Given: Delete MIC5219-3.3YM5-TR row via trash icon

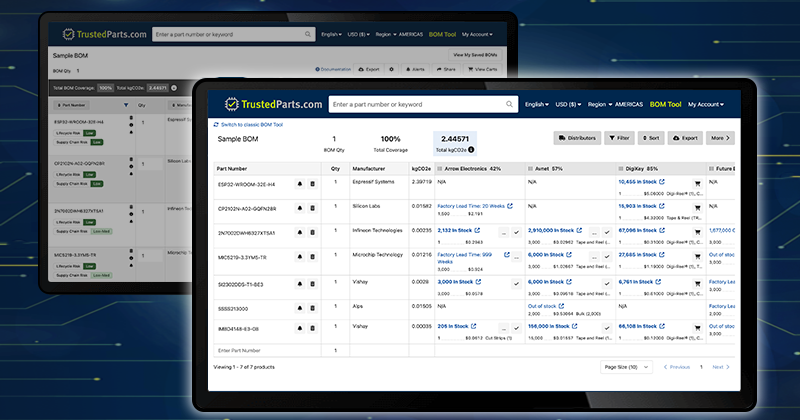Looking at the screenshot, I should (x=313, y=257).
